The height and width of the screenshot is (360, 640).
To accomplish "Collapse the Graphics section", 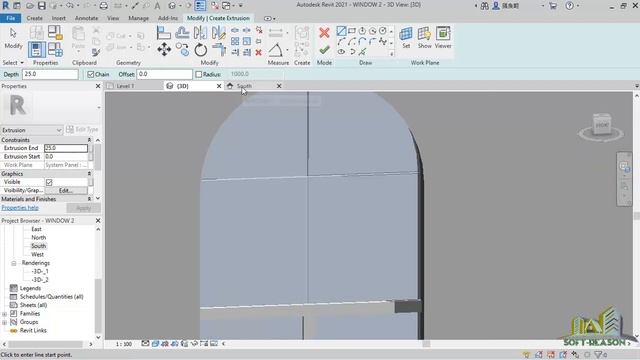I will point(89,174).
